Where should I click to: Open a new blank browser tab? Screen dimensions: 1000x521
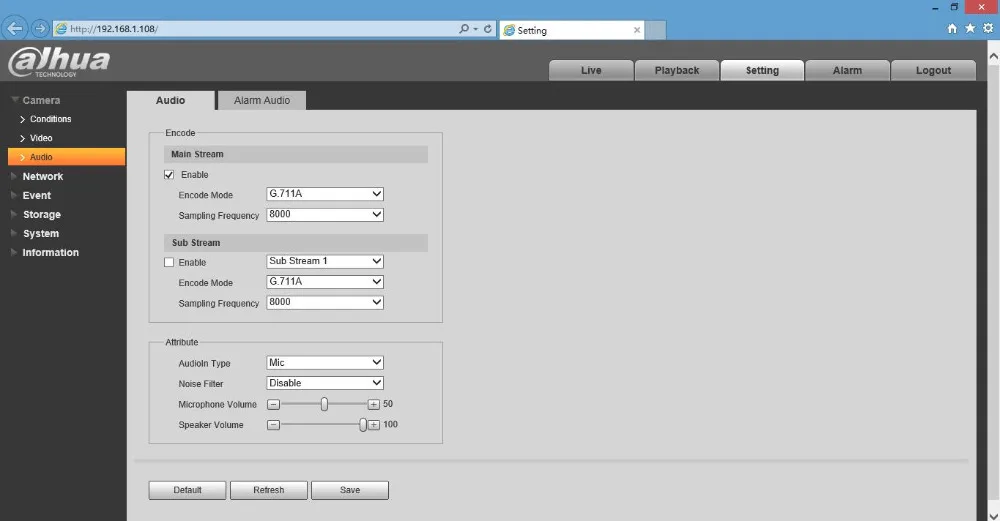(656, 30)
